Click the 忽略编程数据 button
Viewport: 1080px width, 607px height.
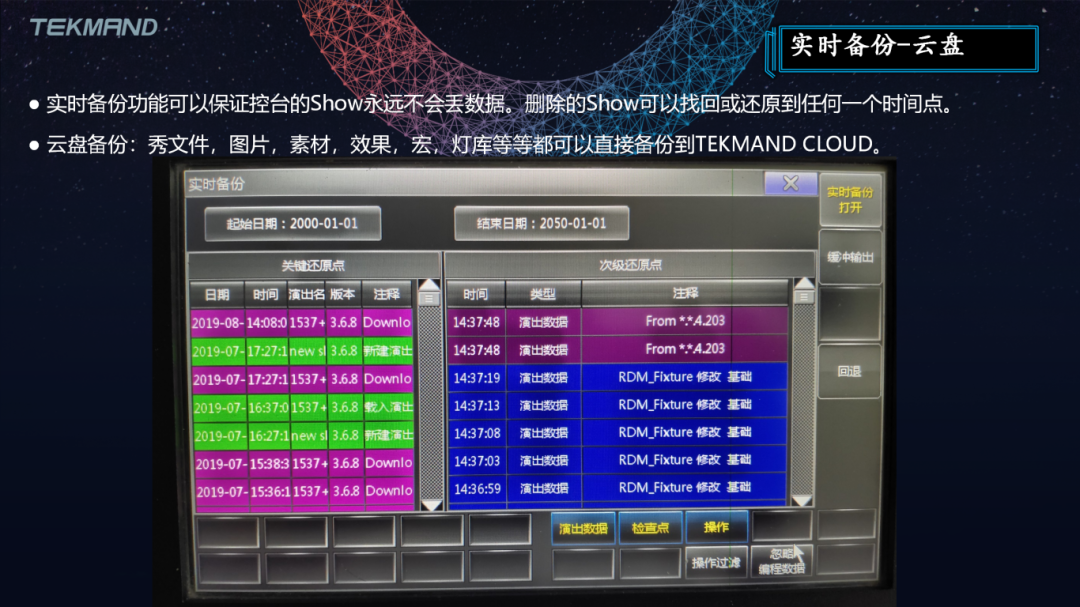click(x=781, y=562)
